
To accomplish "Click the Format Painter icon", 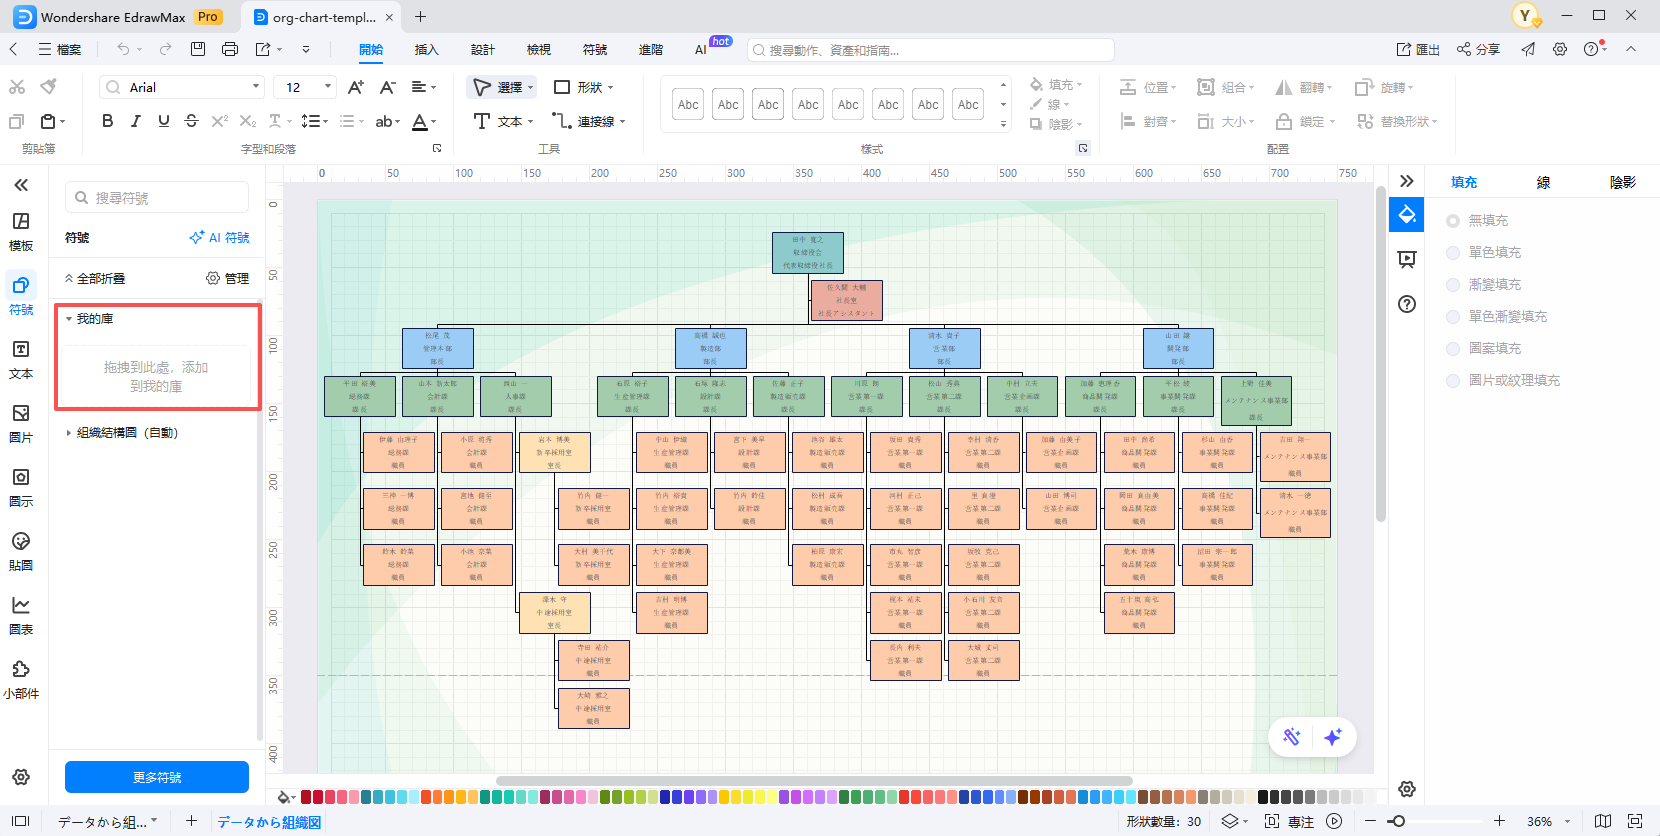I will pyautogui.click(x=48, y=87).
